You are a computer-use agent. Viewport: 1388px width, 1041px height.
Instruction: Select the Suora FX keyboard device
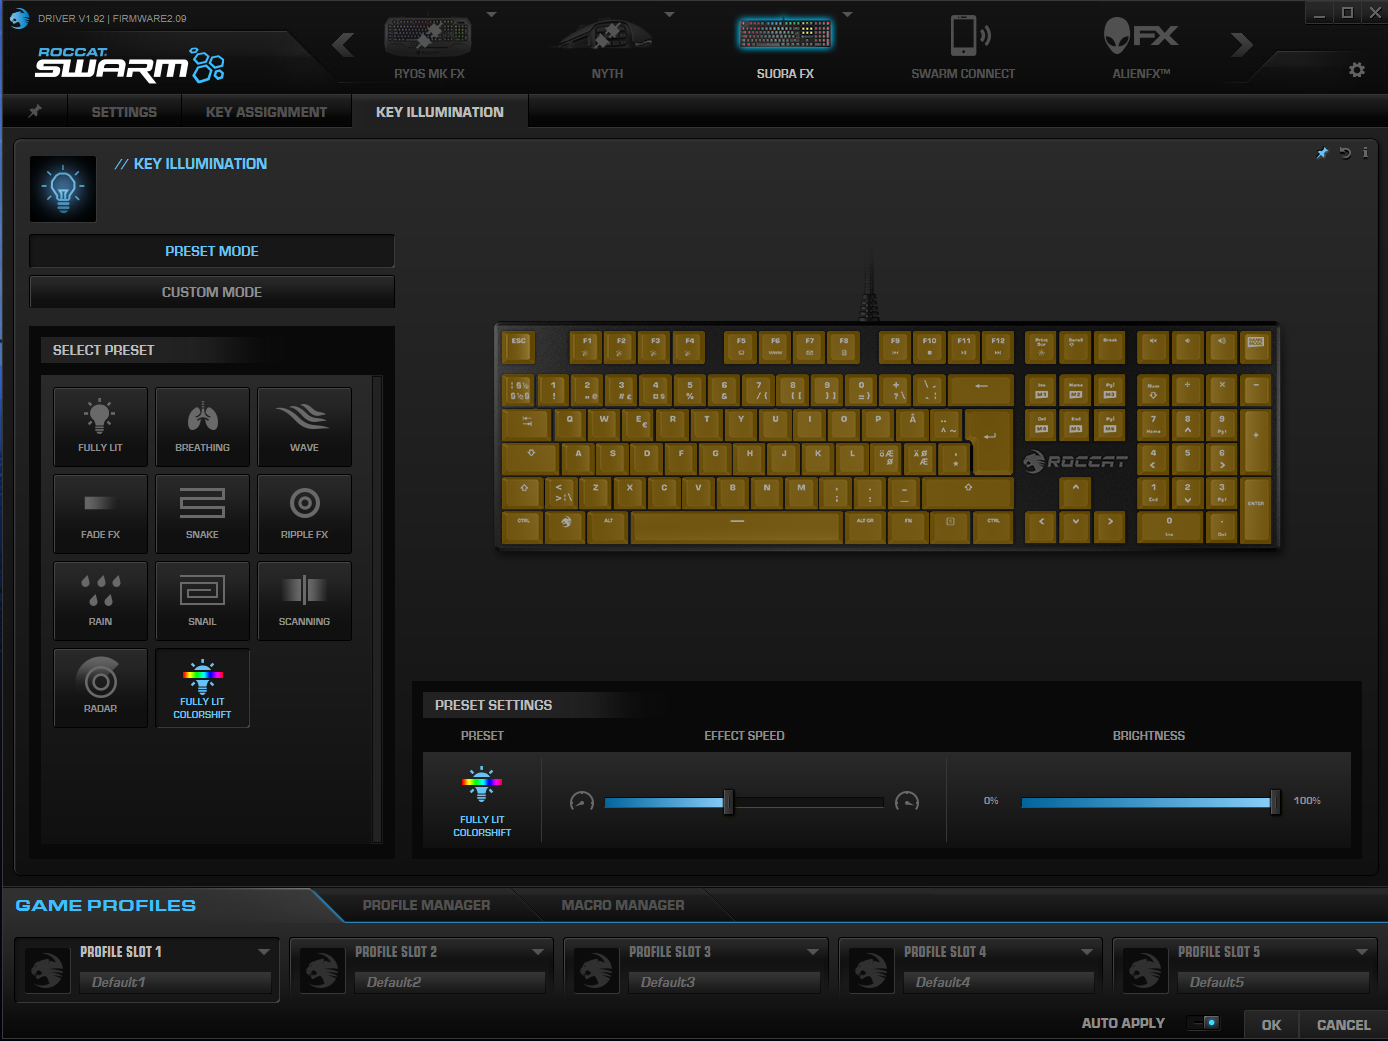coord(785,47)
